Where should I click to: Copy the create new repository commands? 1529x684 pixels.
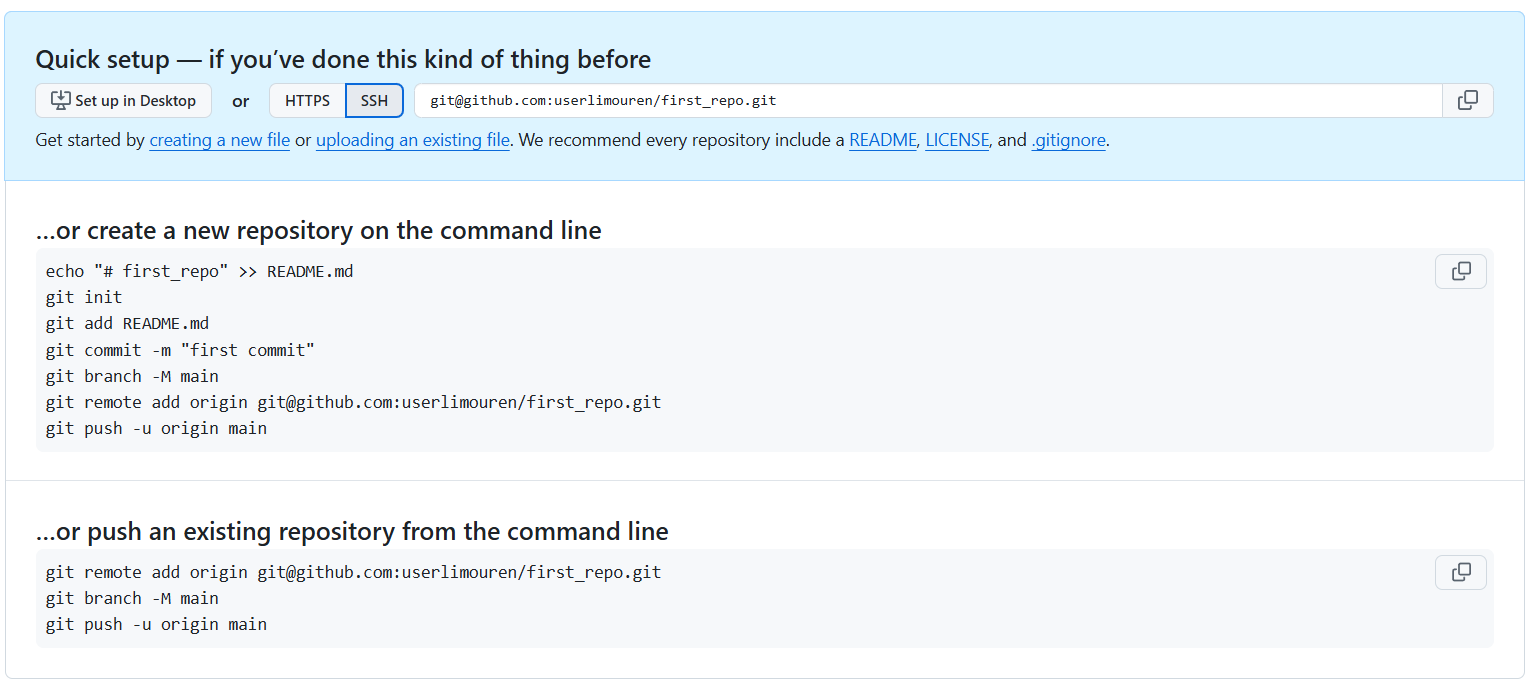[1460, 272]
